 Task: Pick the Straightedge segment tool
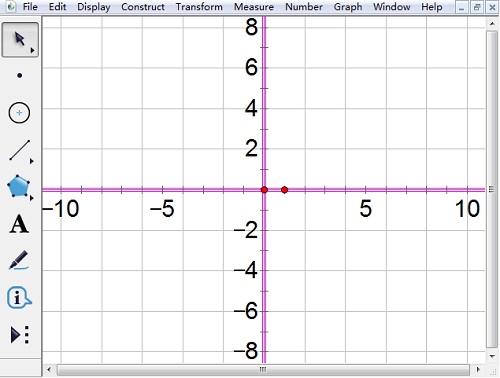(20, 150)
